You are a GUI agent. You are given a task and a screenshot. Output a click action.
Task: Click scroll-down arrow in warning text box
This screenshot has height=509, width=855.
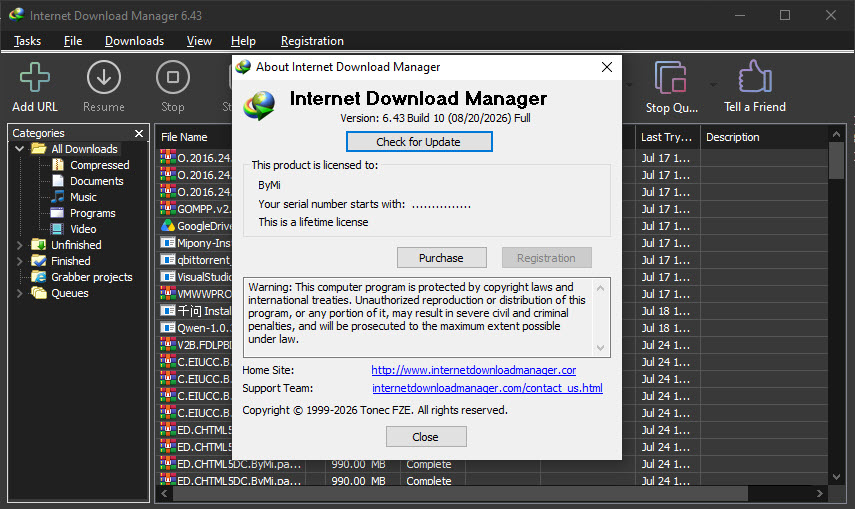(600, 348)
